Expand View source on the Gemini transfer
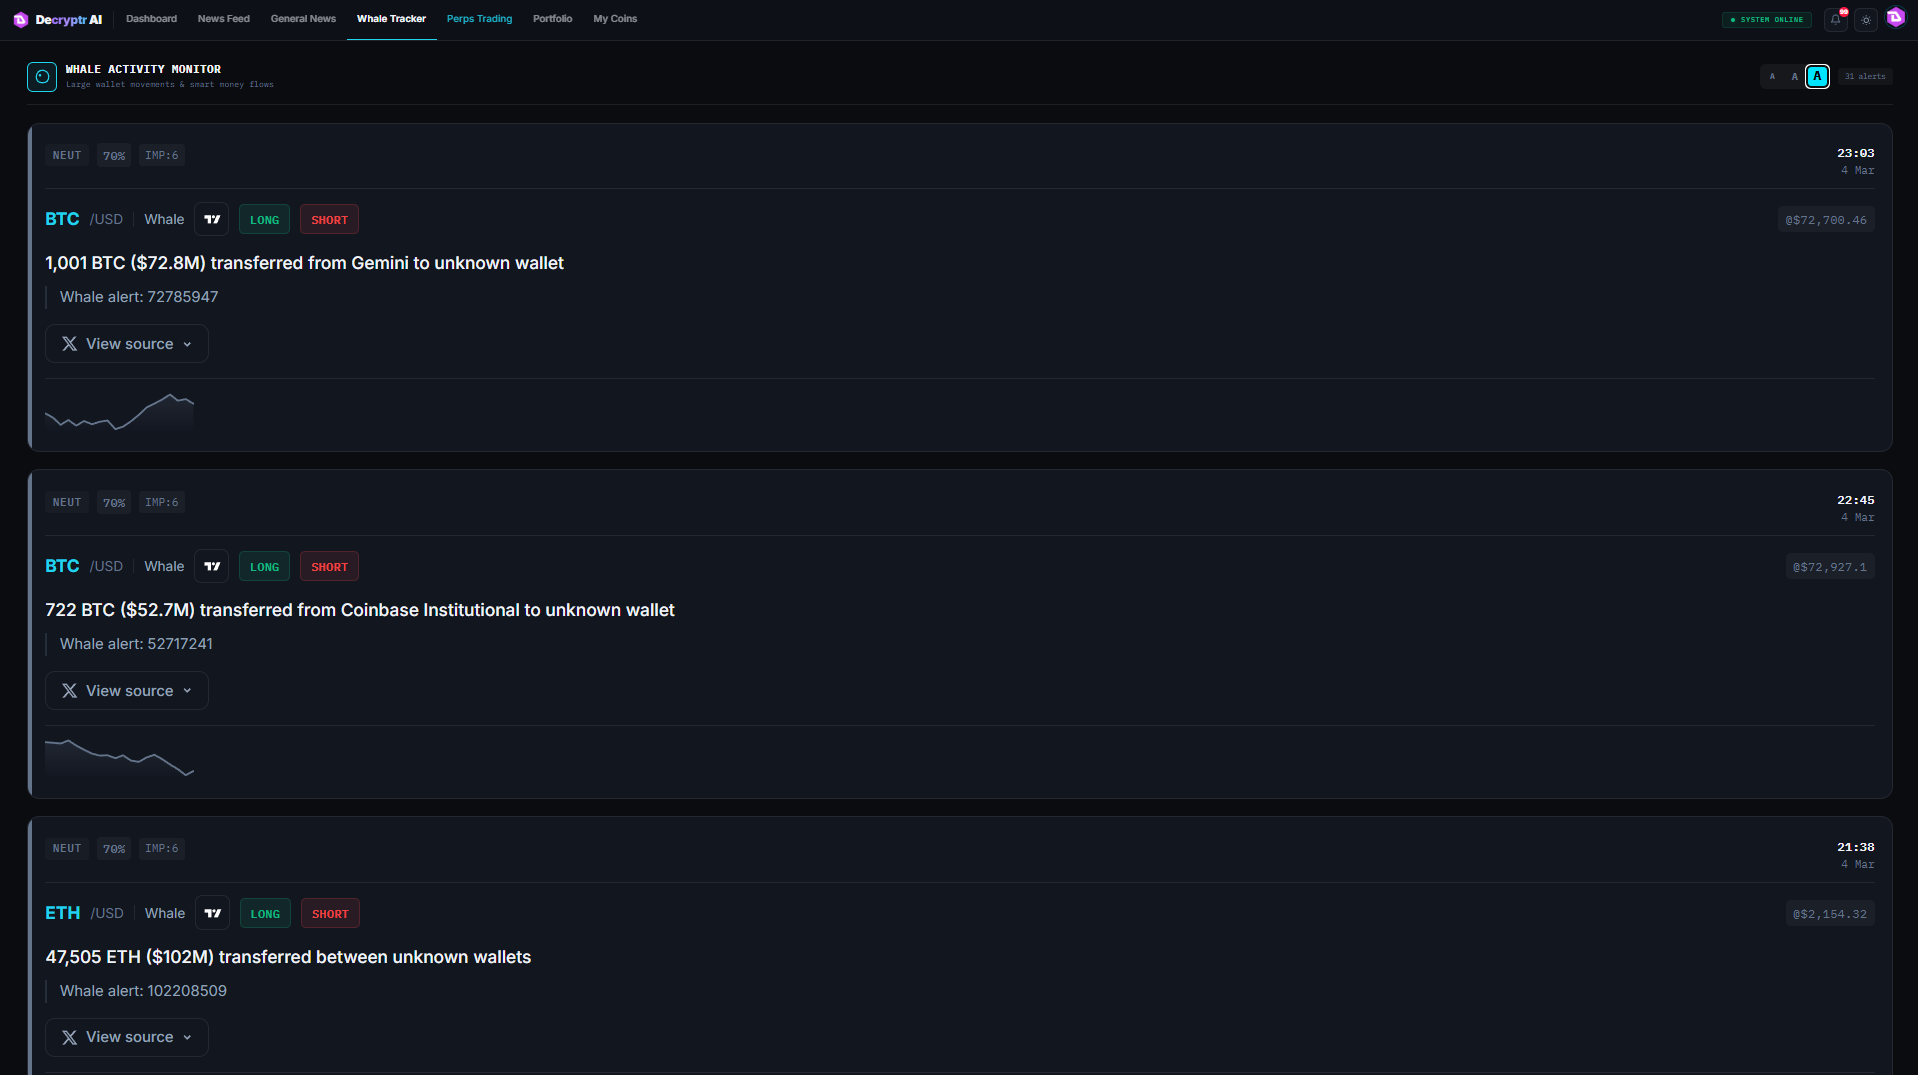 pyautogui.click(x=127, y=344)
